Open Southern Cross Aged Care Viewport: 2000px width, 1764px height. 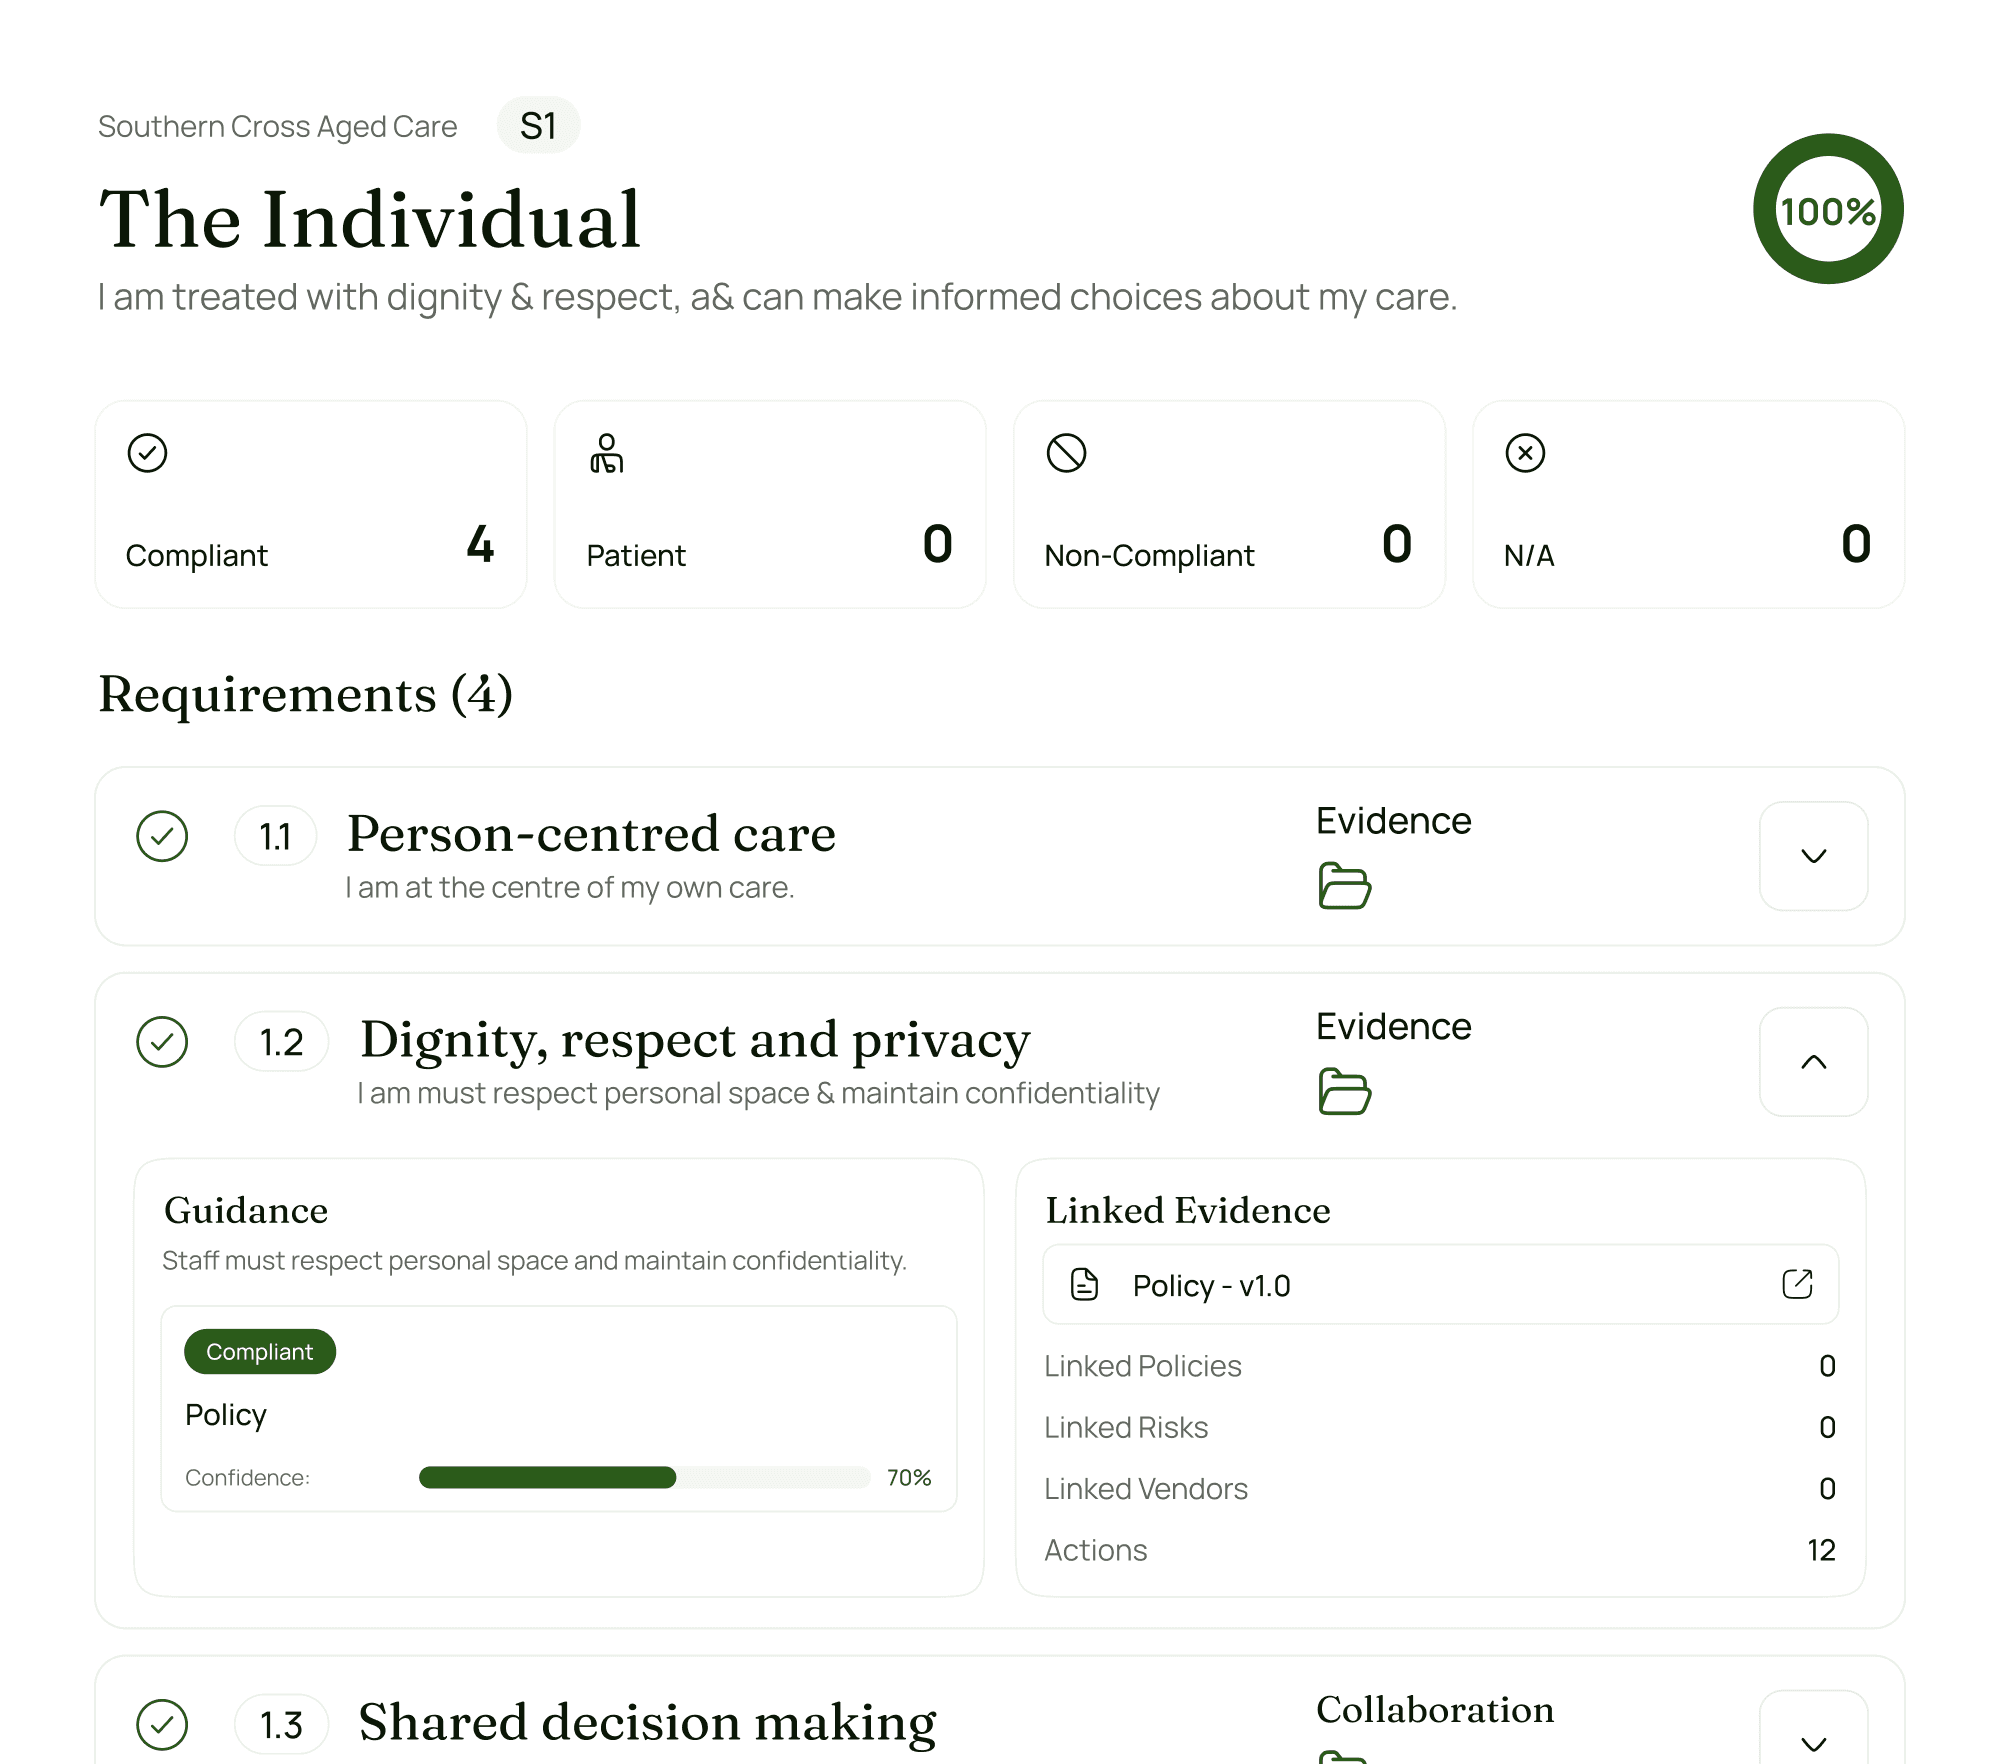[277, 125]
